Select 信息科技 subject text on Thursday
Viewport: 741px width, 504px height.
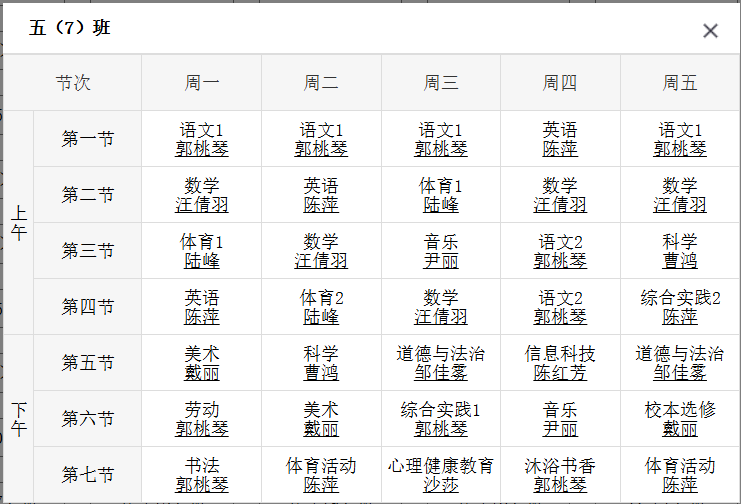(560, 354)
